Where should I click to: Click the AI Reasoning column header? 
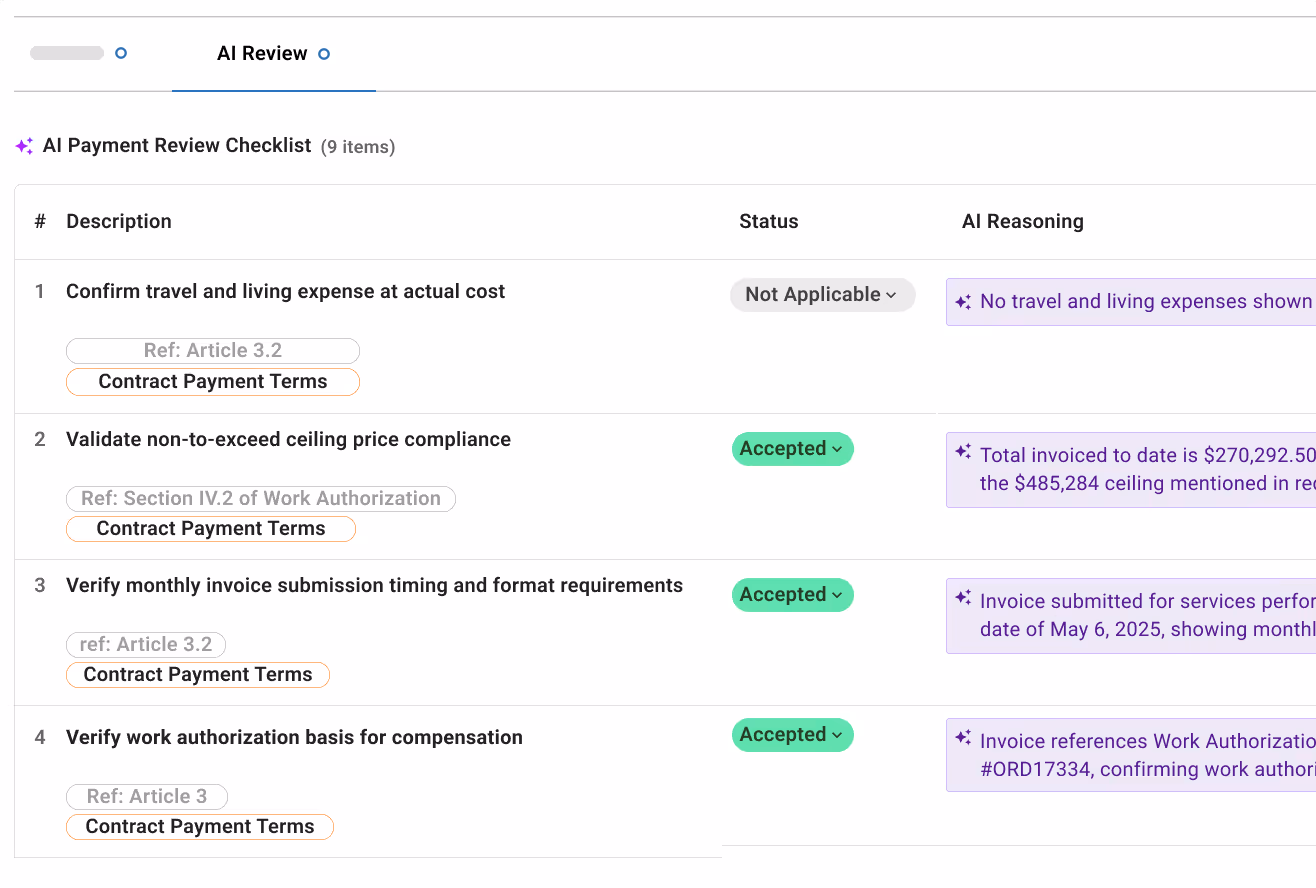pos(1022,222)
